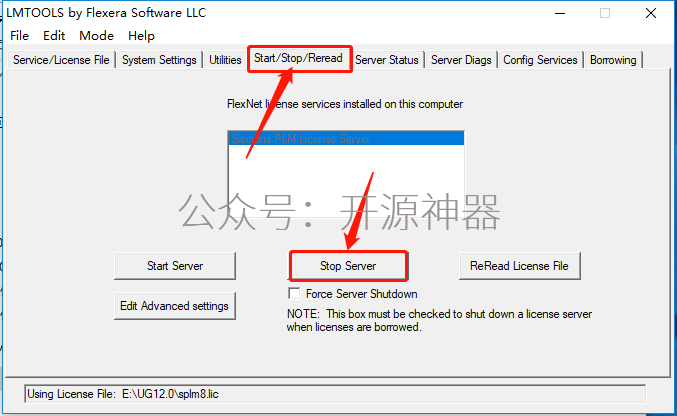
Task: Switch to Service/License File tab
Action: [61, 60]
